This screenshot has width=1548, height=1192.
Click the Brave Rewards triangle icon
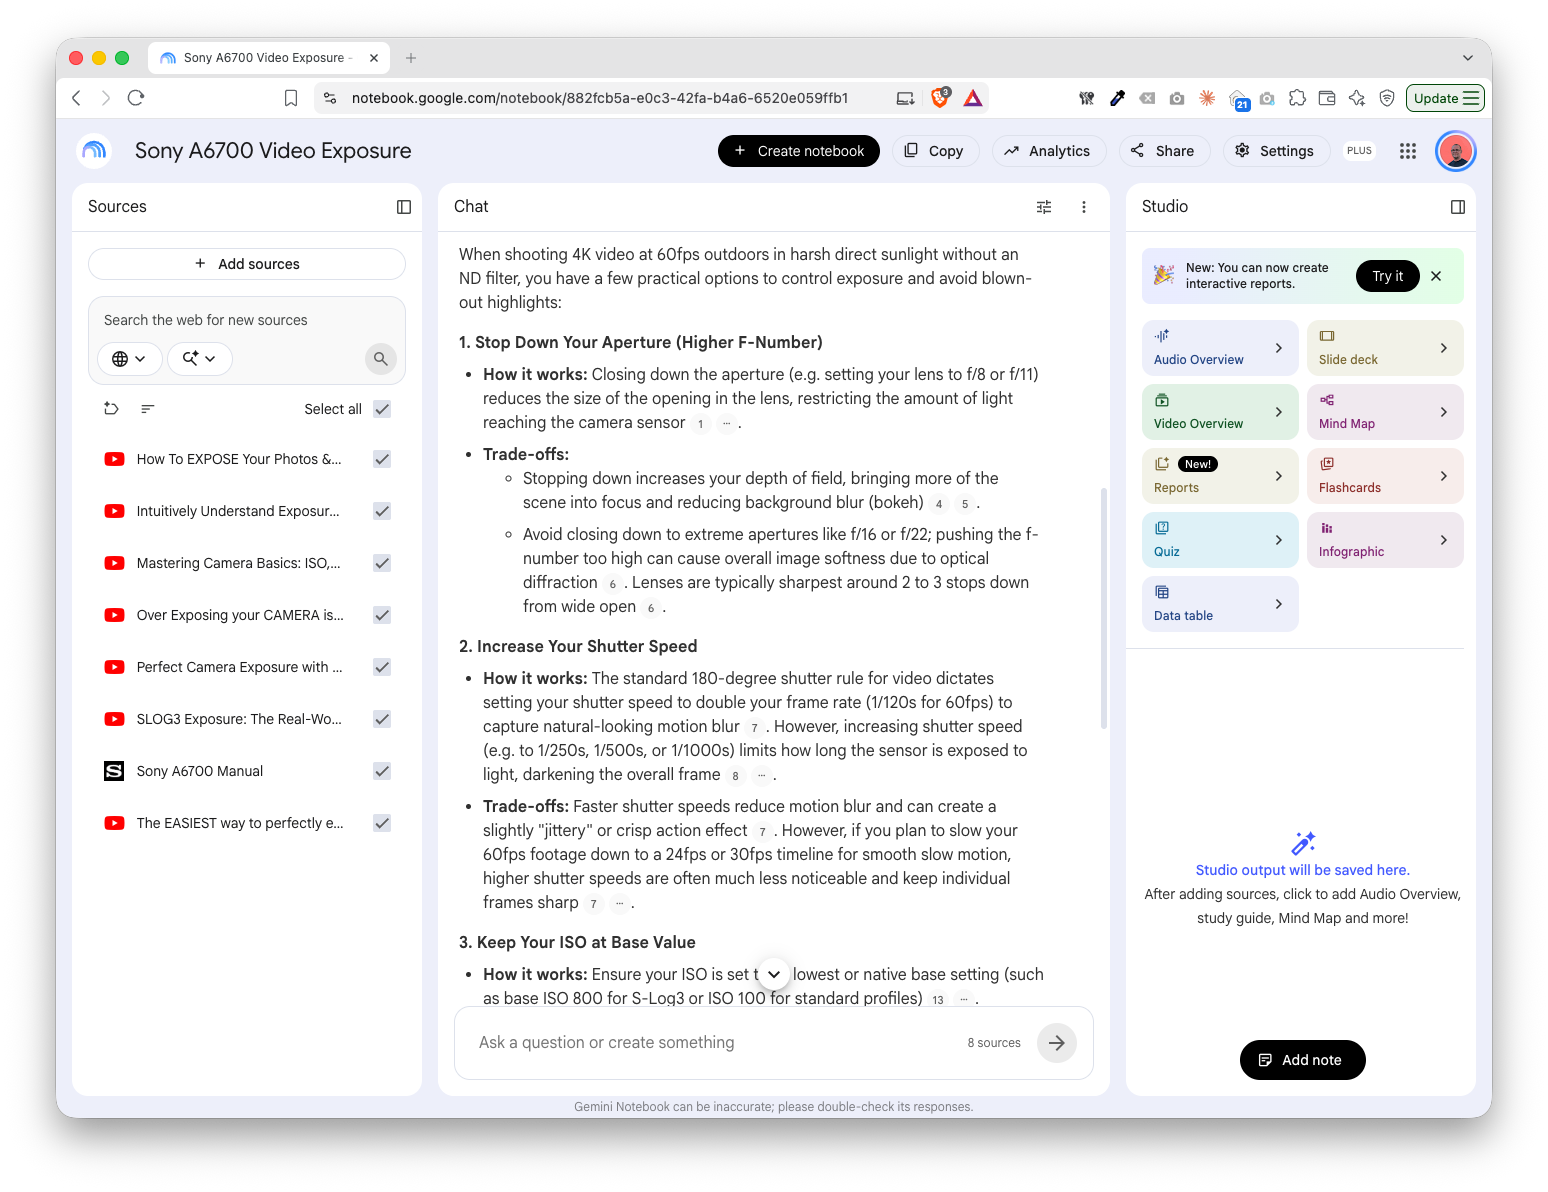pos(973,98)
